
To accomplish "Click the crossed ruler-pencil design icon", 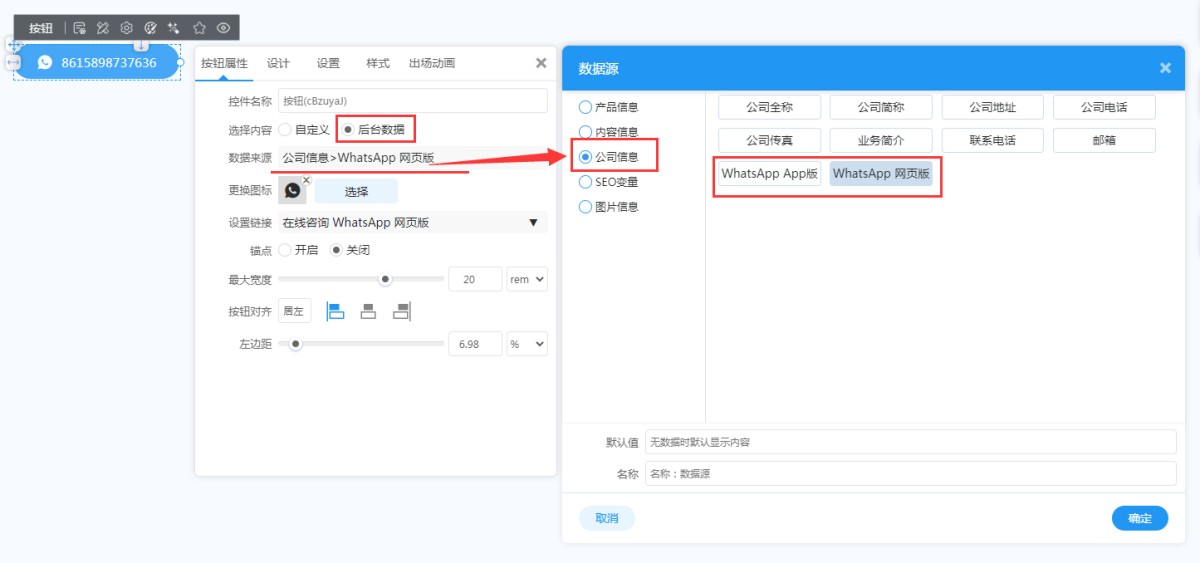I will coord(102,28).
